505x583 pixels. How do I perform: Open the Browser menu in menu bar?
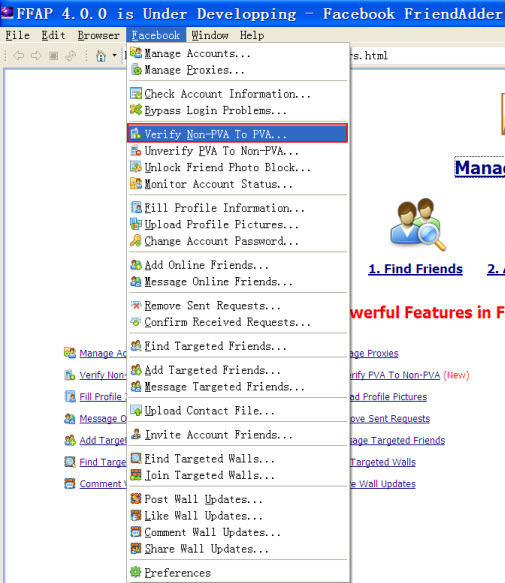[99, 35]
